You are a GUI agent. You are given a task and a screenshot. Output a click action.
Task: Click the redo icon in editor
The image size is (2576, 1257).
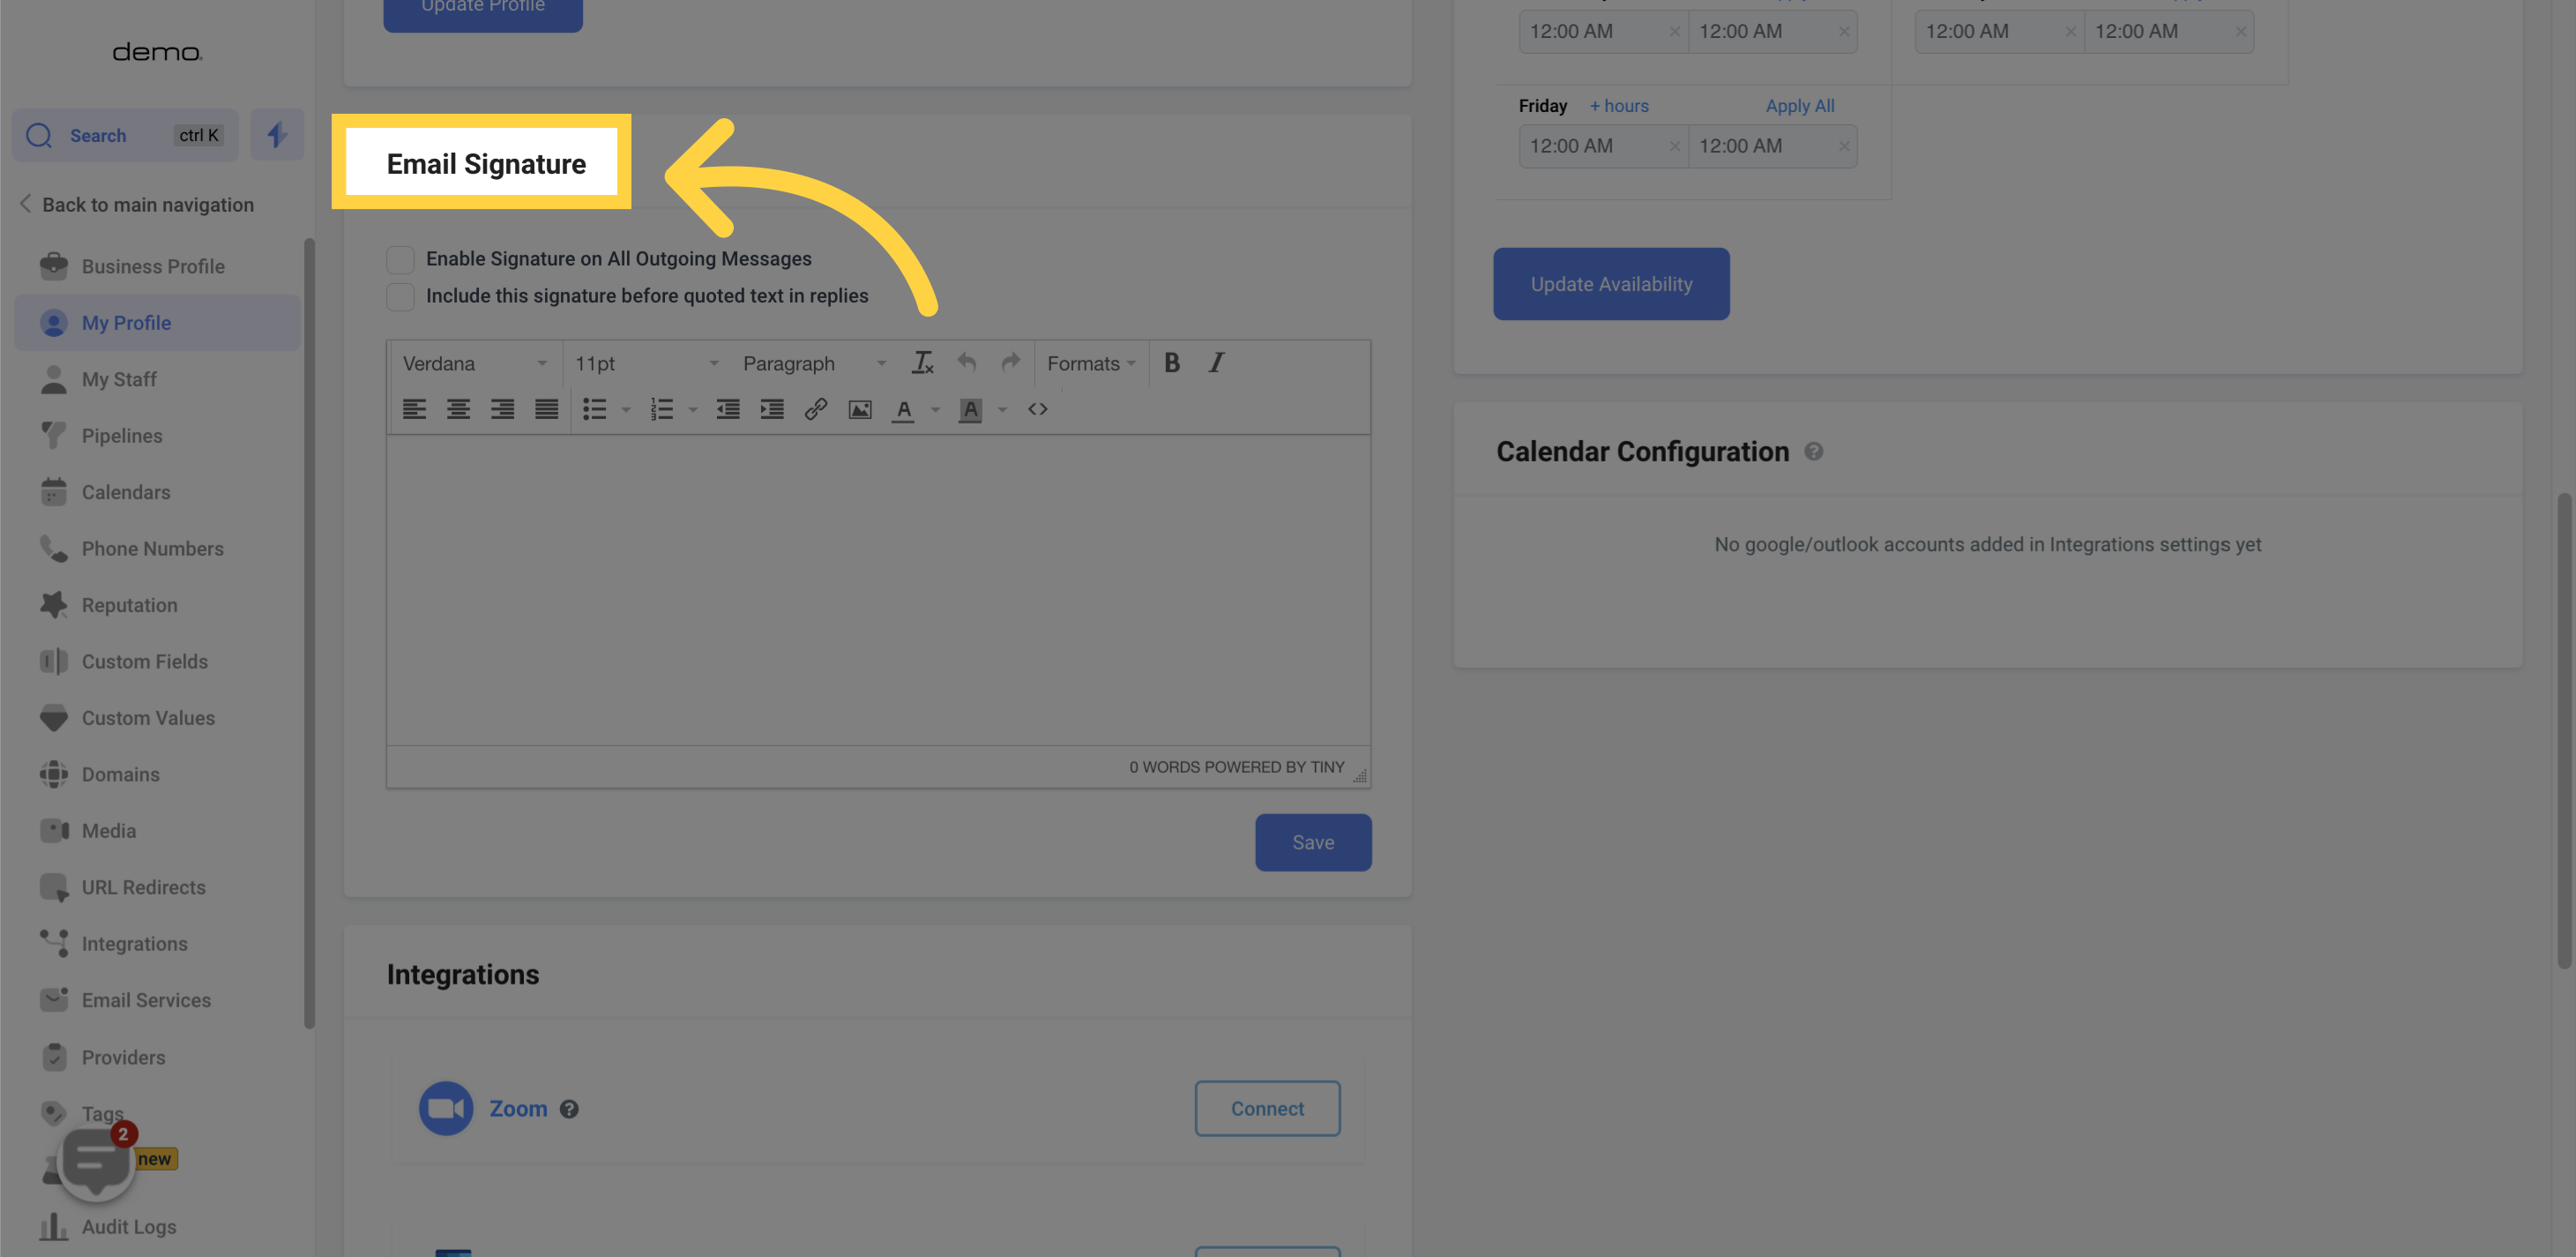point(1009,362)
